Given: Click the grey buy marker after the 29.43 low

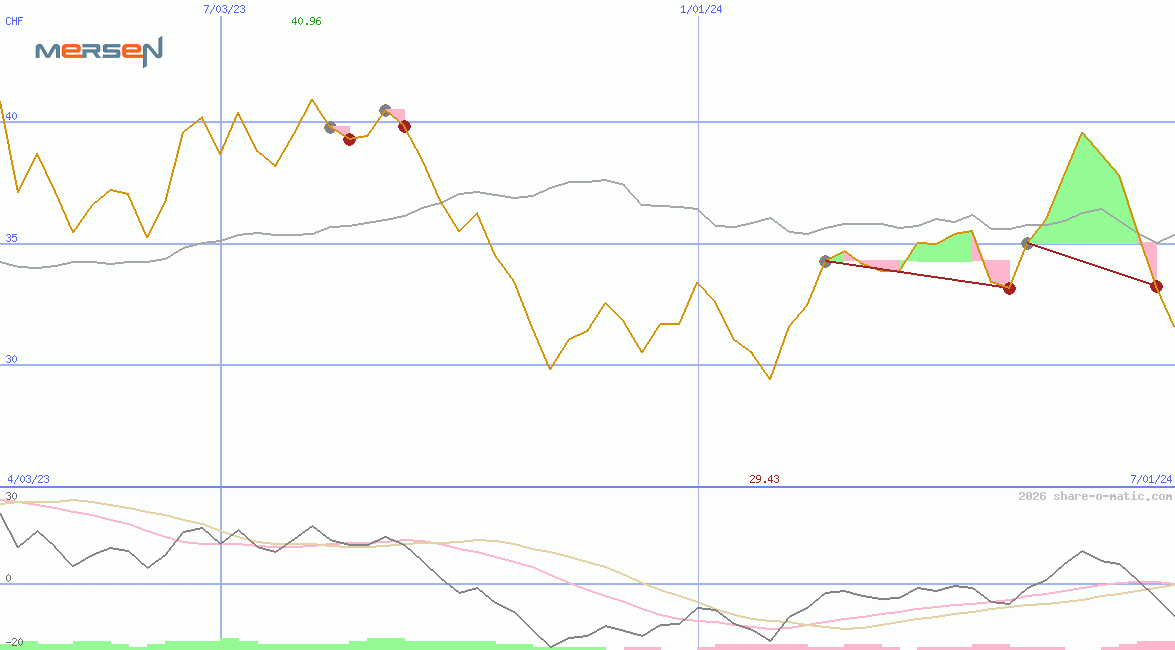Looking at the screenshot, I should [825, 261].
